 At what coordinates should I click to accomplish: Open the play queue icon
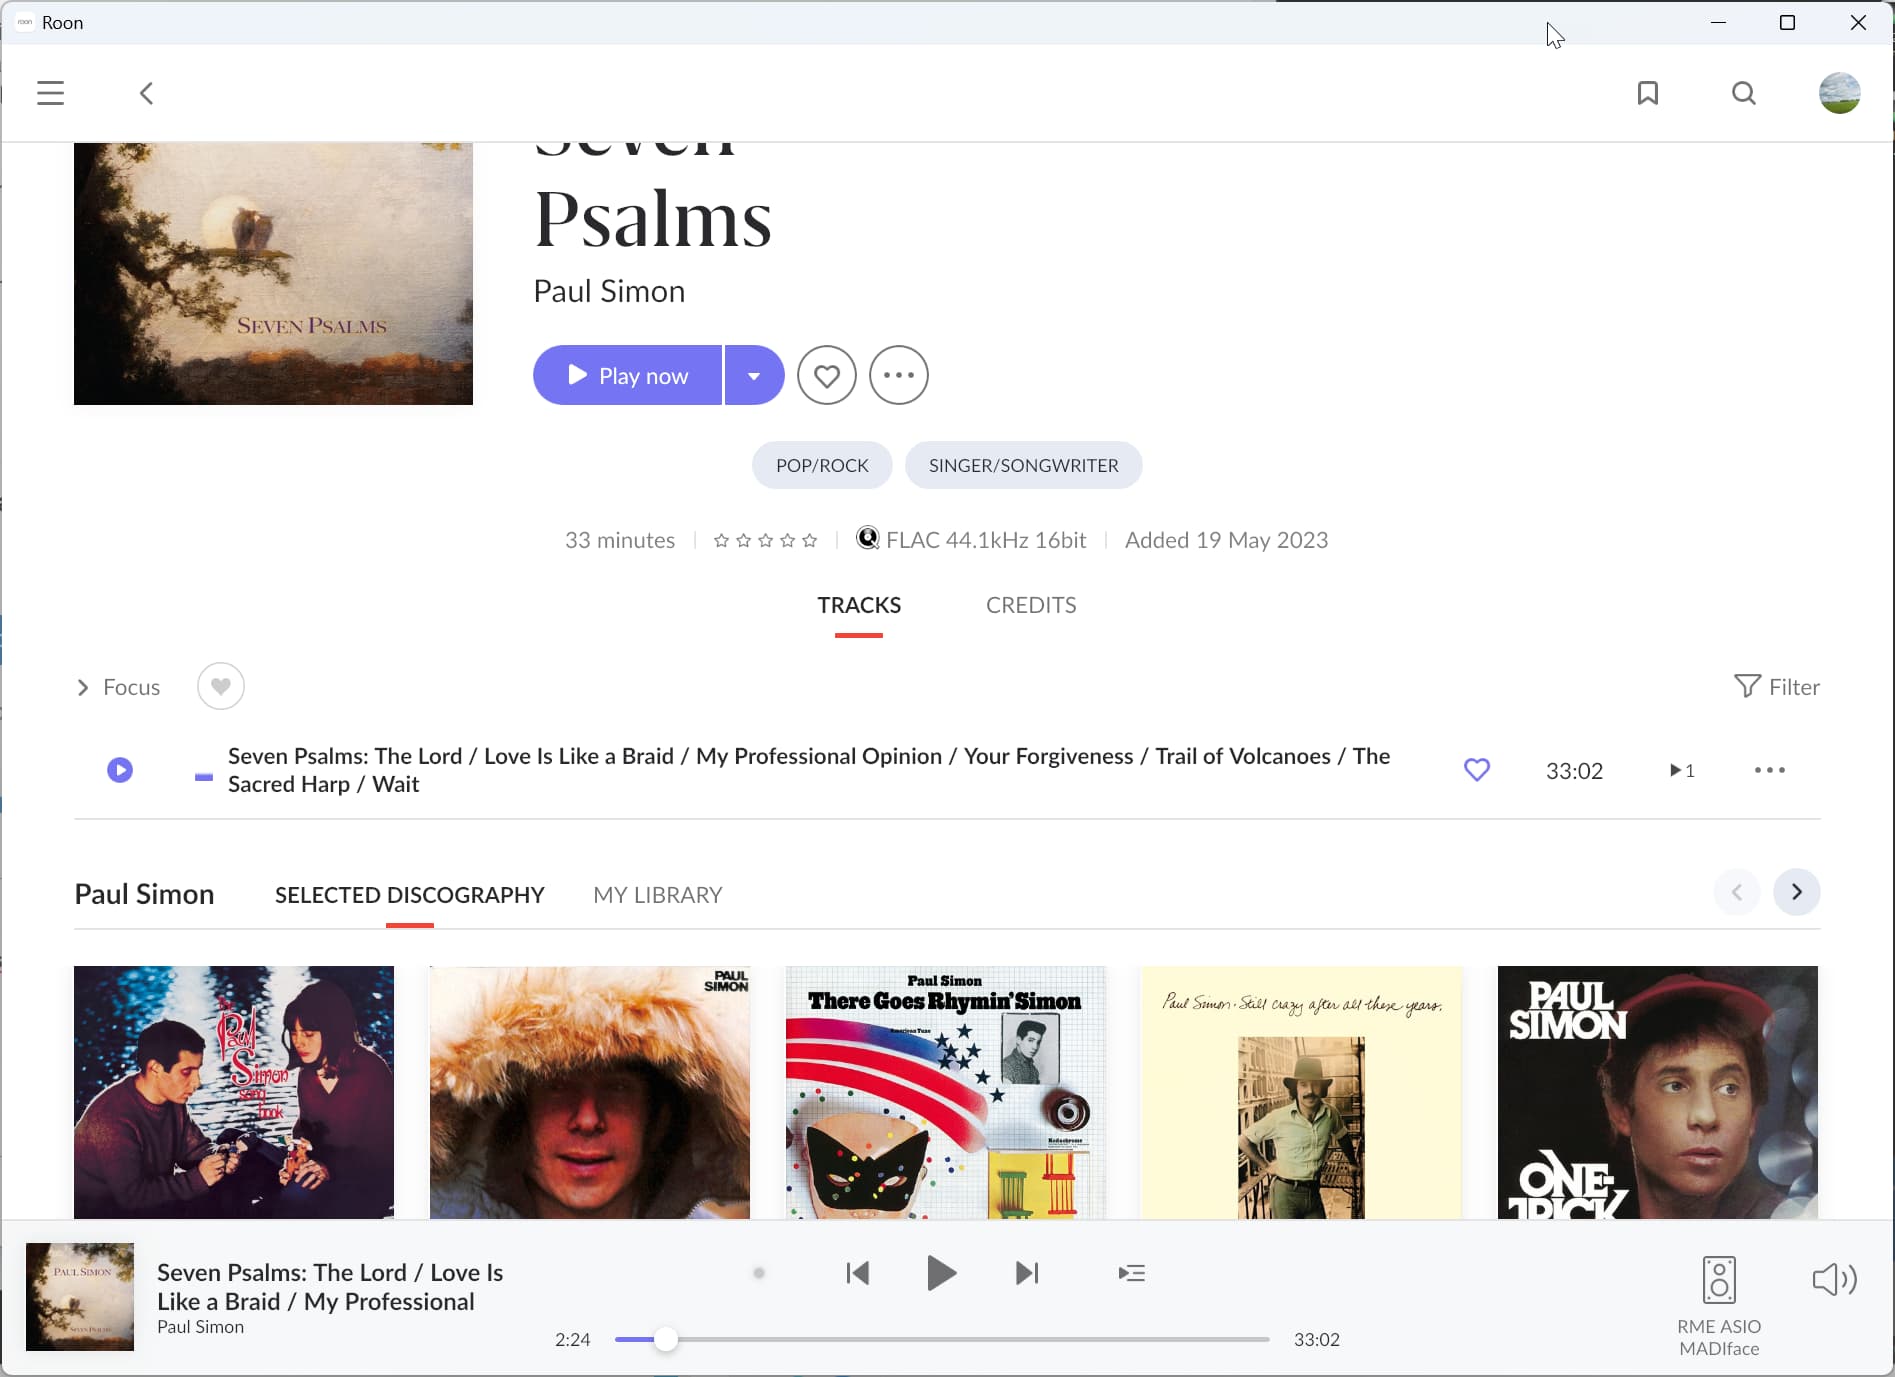[1131, 1273]
